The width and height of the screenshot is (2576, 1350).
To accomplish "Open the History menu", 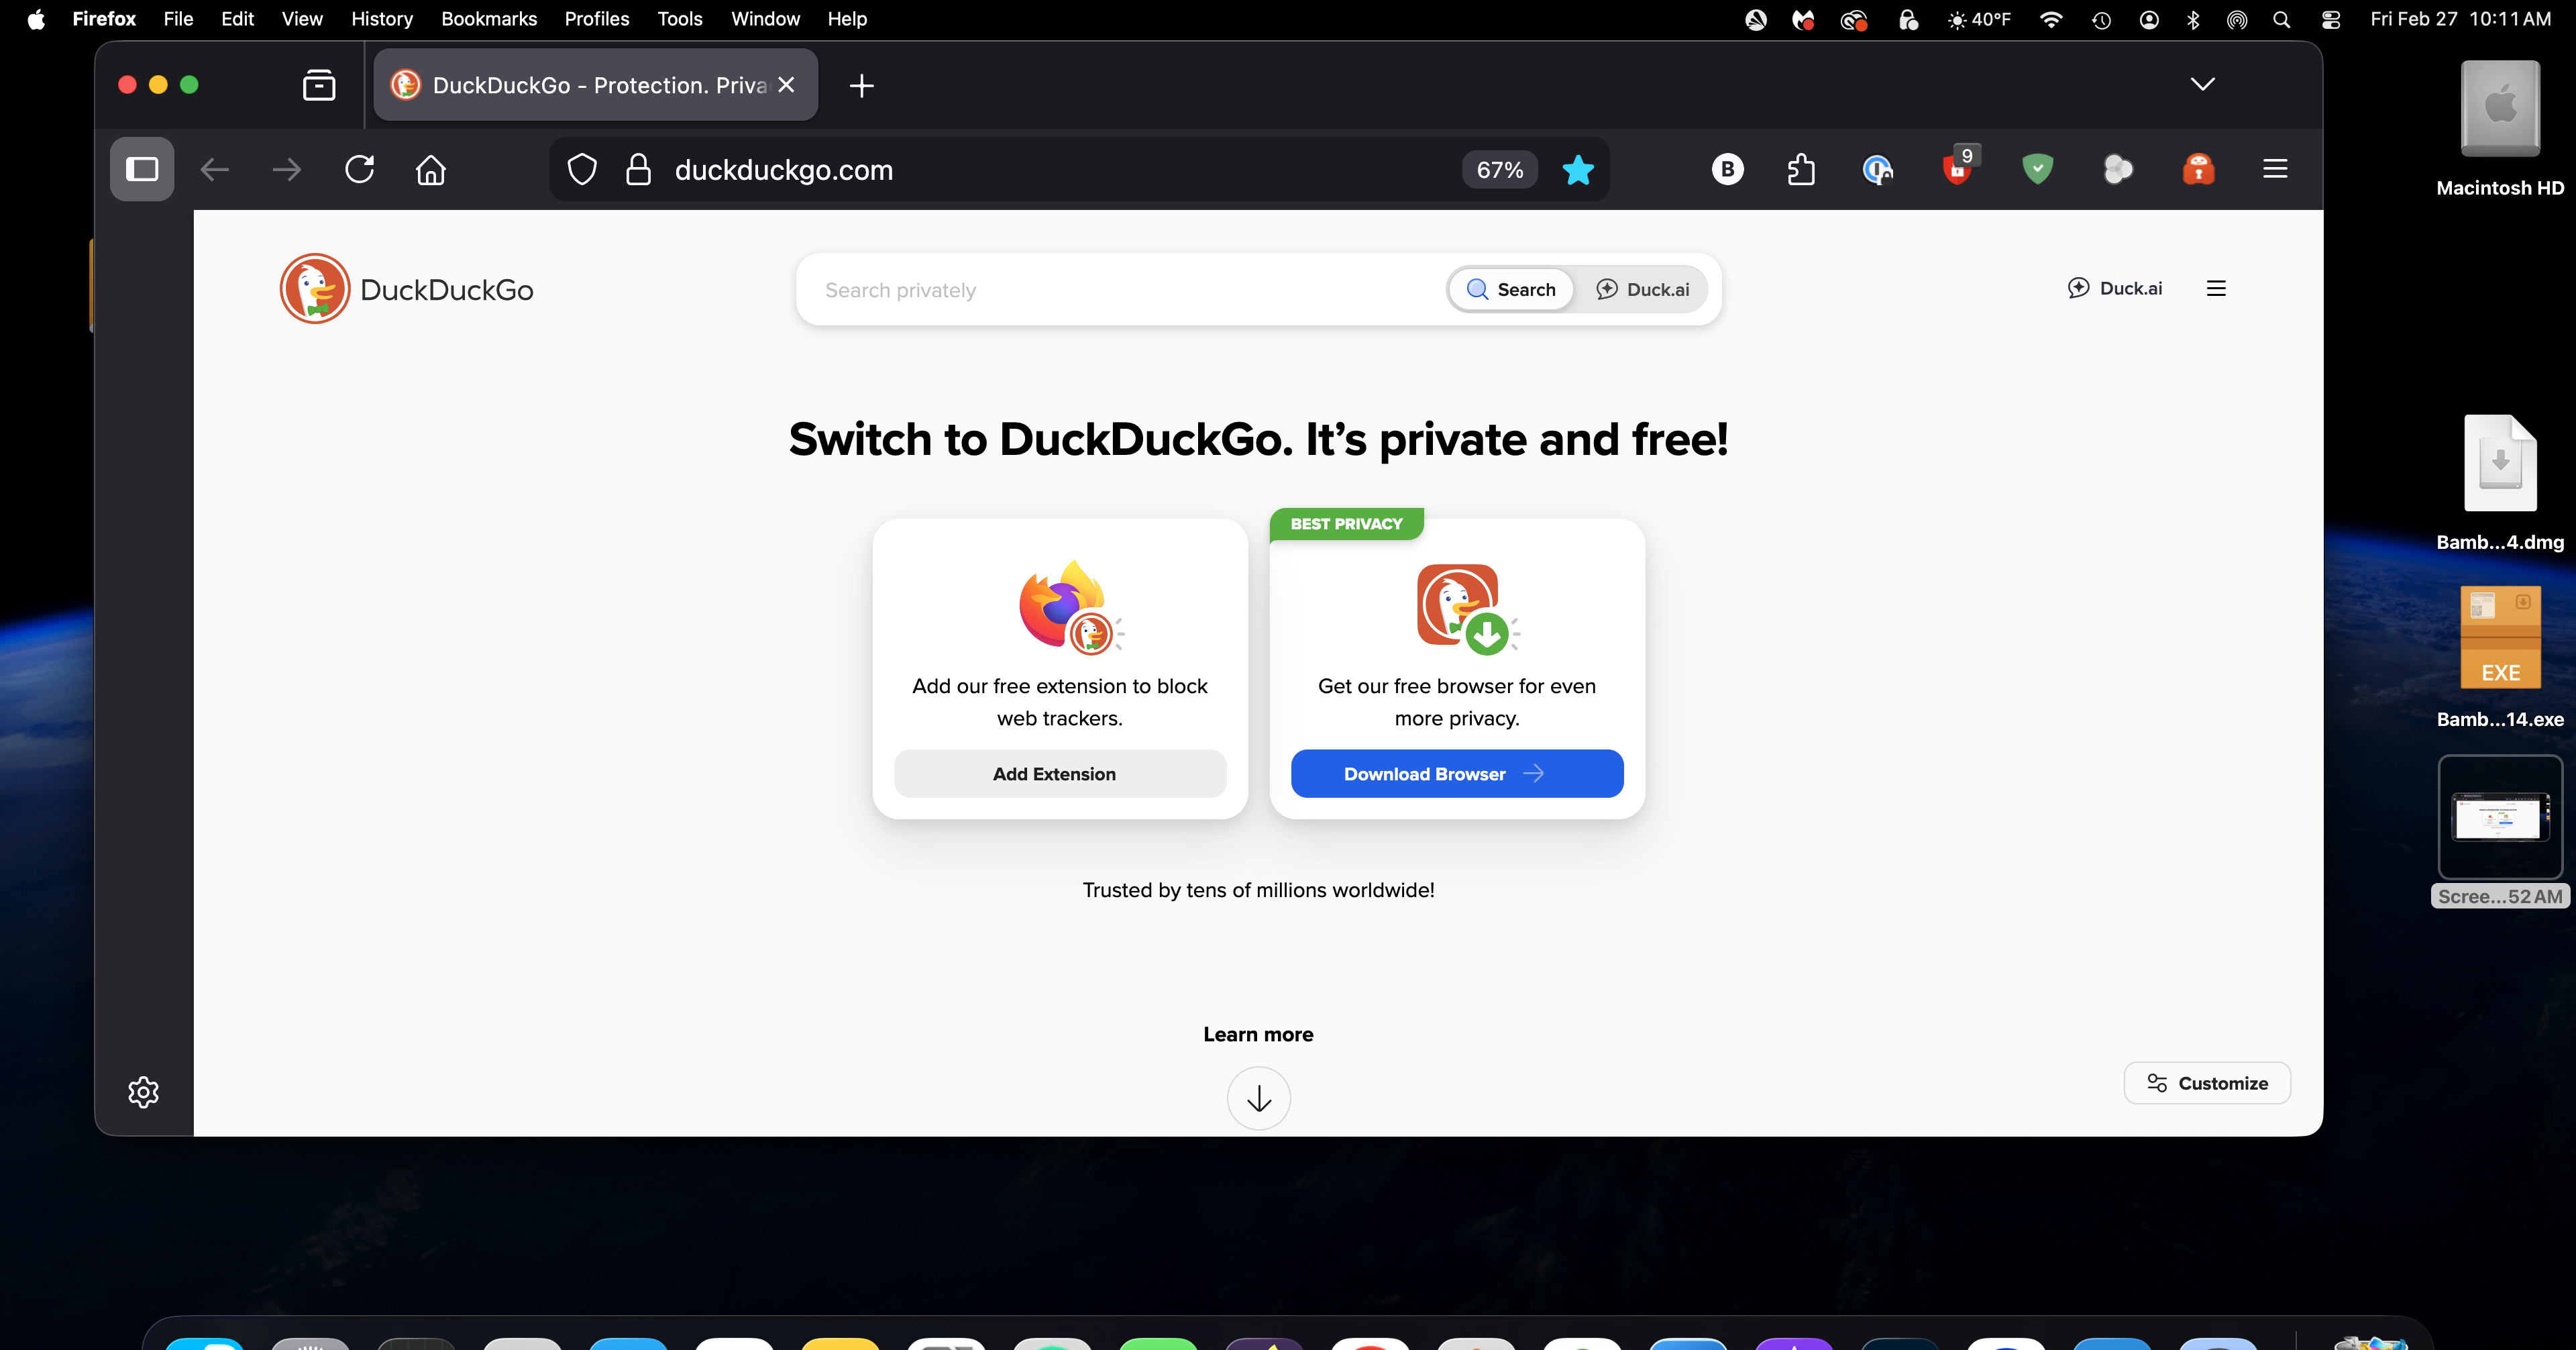I will [x=381, y=19].
